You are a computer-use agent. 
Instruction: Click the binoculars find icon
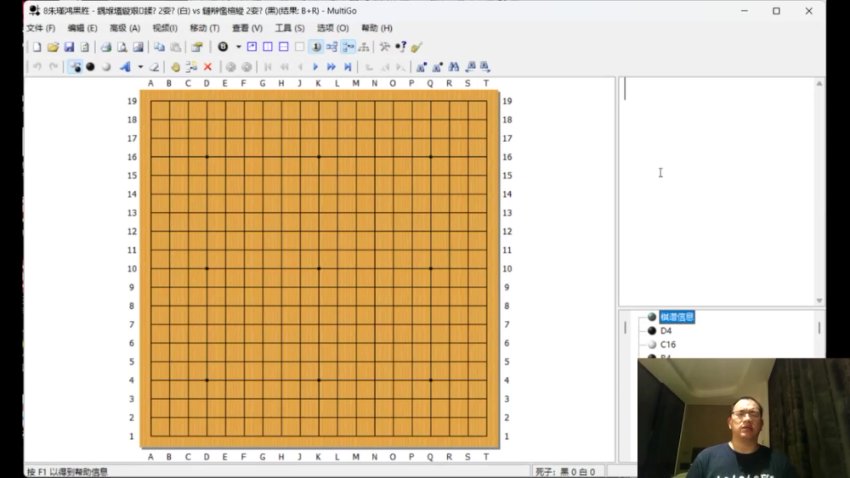coord(453,67)
